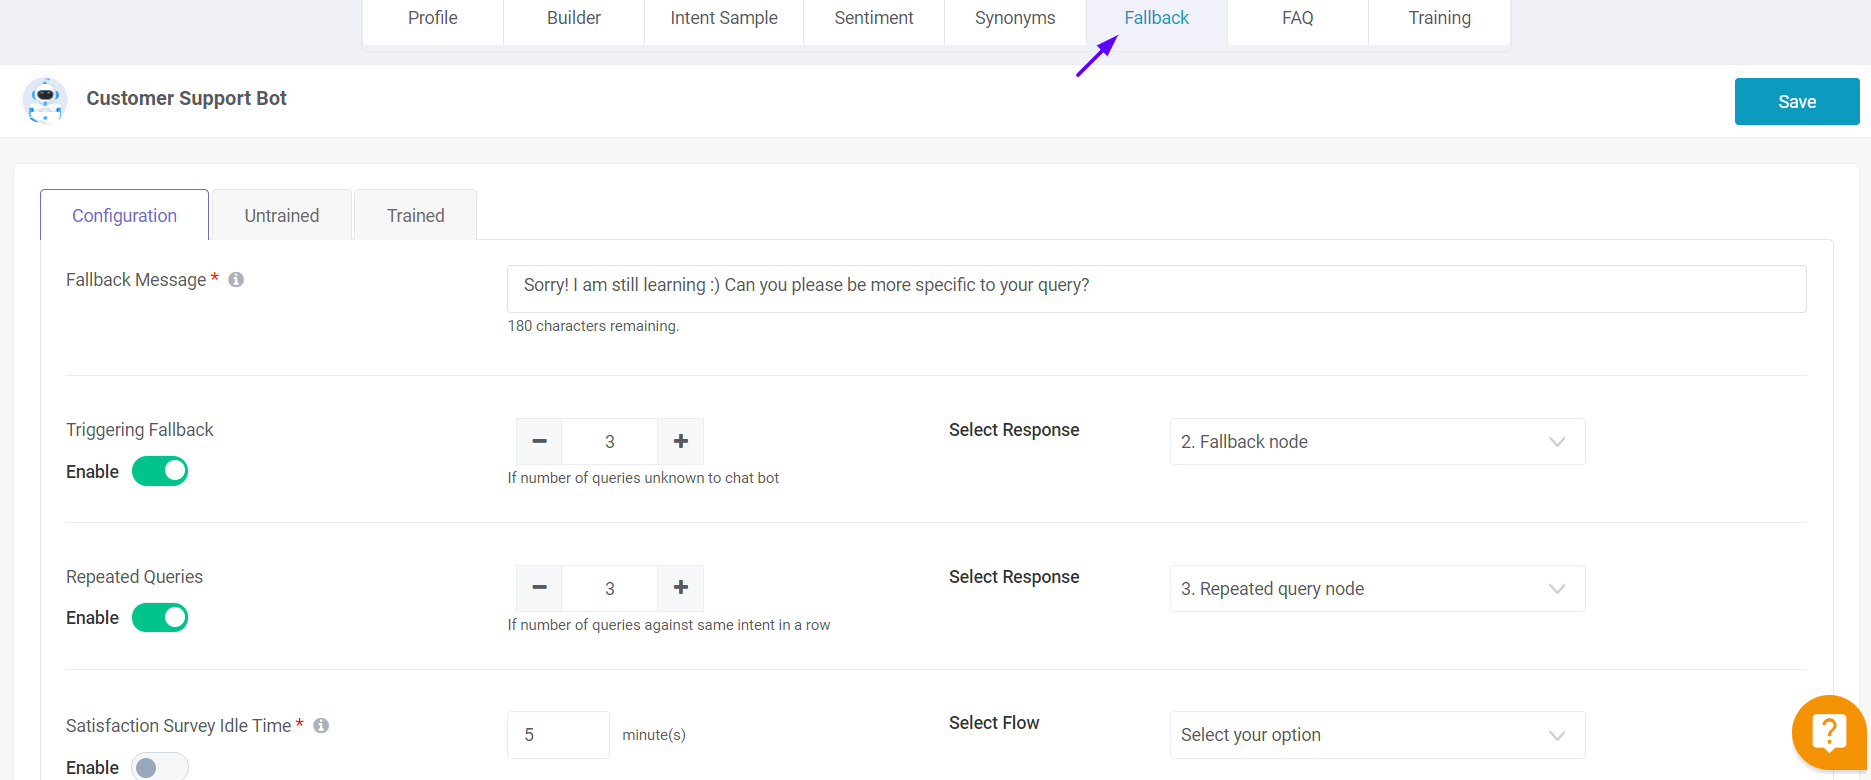Enable the Satisfaction Survey Idle Time toggle
The width and height of the screenshot is (1871, 780).
coord(160,767)
